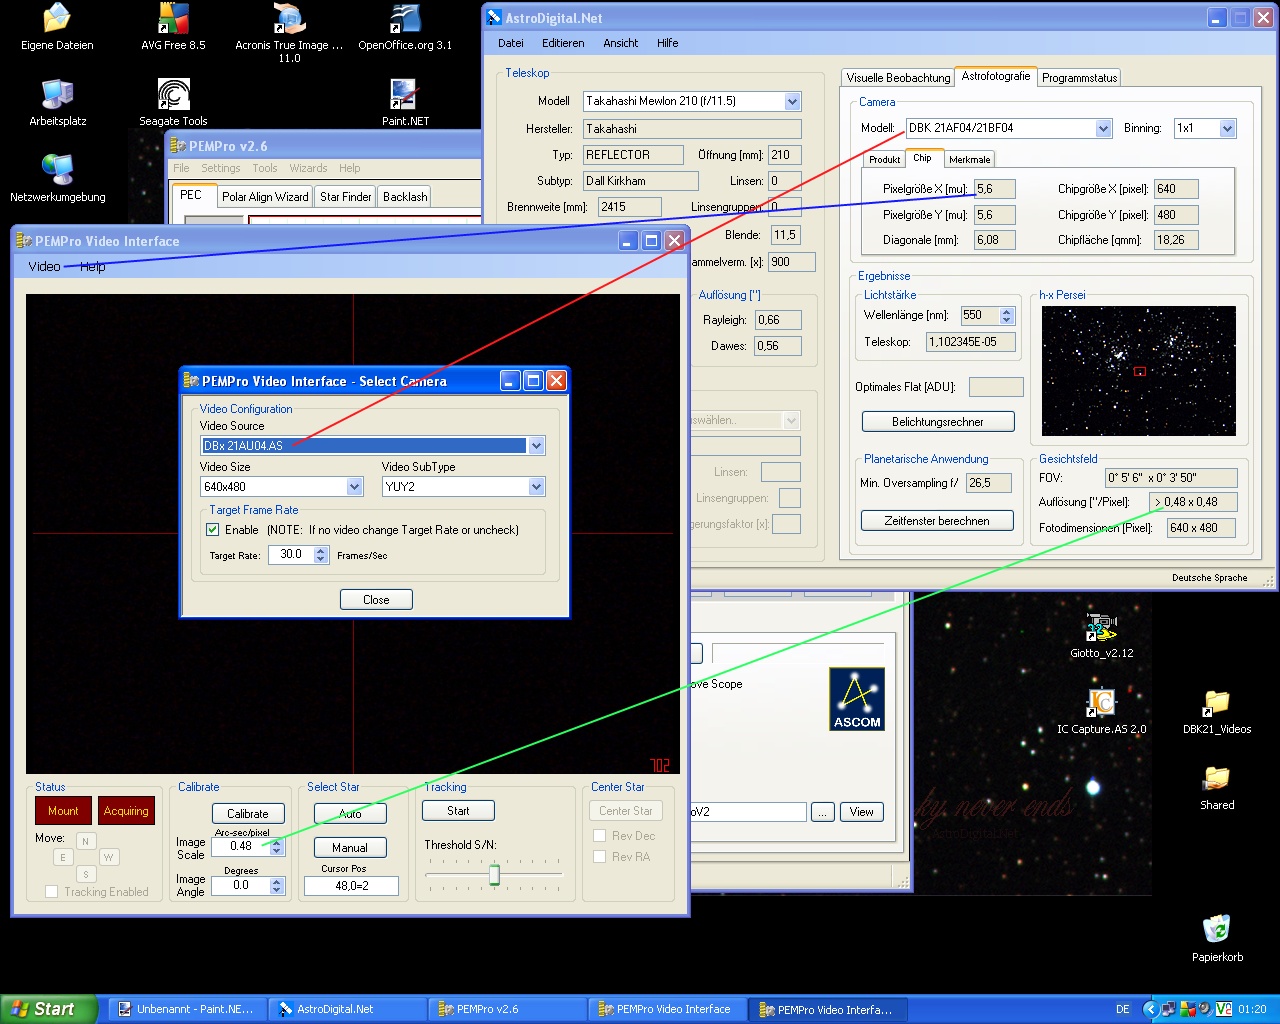Click the Threshold S/N slider handle
Screen dimensions: 1280x1024
coord(494,875)
